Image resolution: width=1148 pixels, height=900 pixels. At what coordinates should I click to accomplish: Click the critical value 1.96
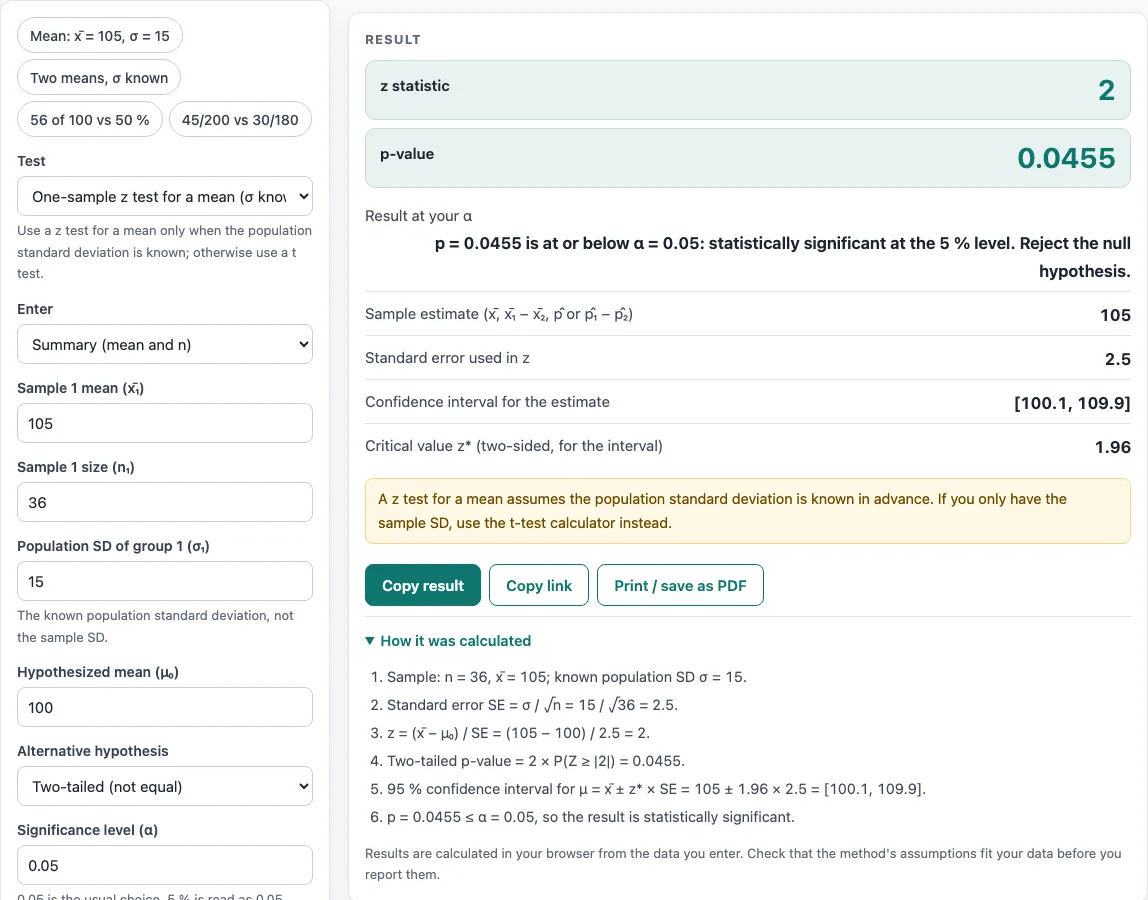pos(1113,447)
